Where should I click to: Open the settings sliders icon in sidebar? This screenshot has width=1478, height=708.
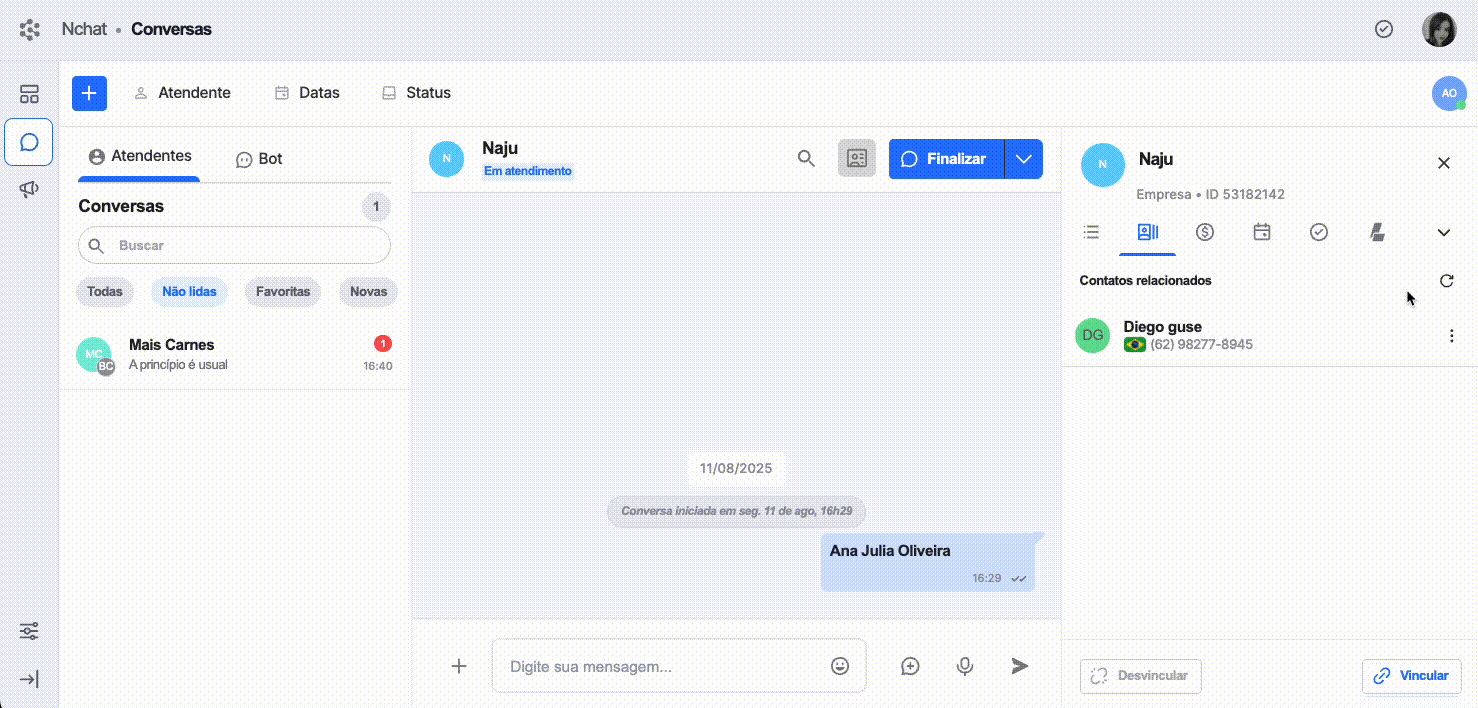pyautogui.click(x=29, y=631)
